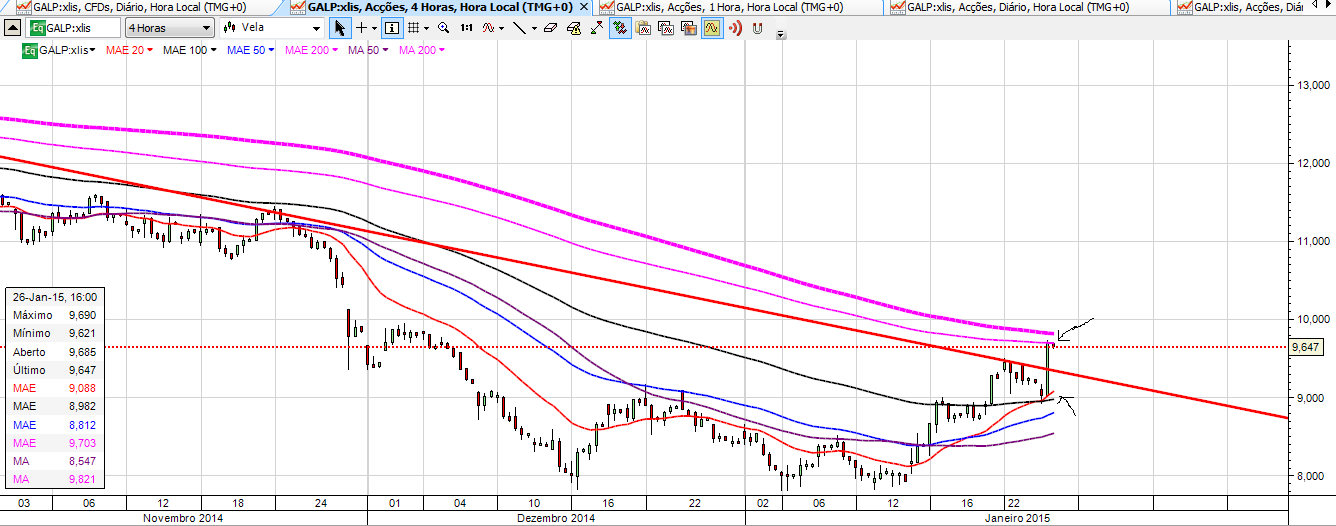Screen dimensions: 1336x526
Task: Toggle the data info box button
Action: (x=392, y=28)
